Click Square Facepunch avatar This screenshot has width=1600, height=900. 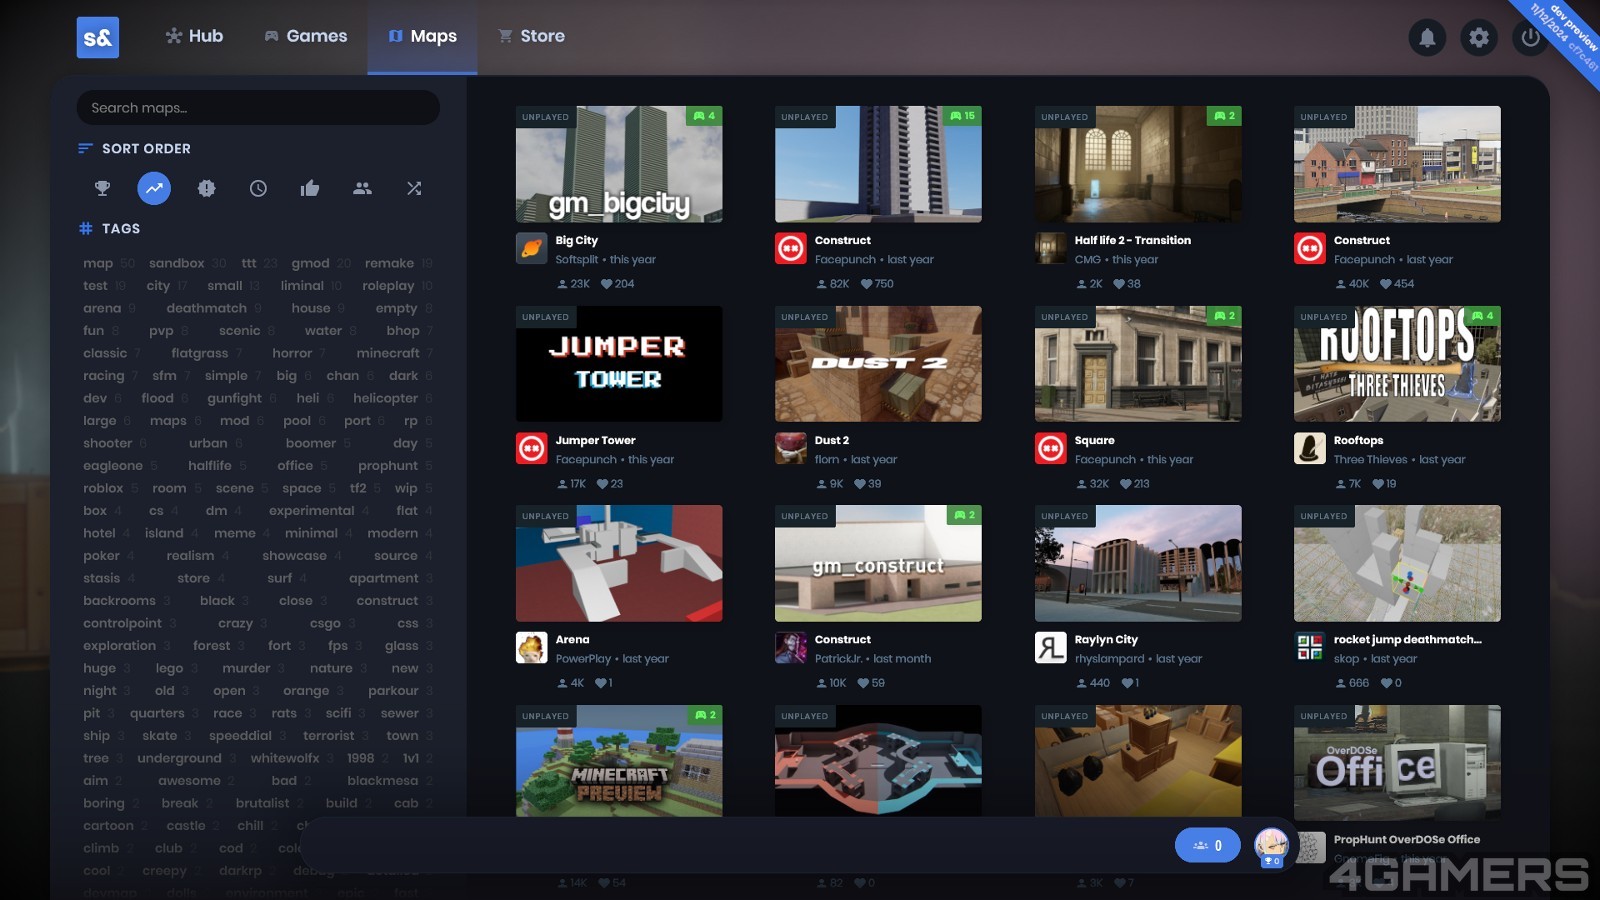point(1051,448)
